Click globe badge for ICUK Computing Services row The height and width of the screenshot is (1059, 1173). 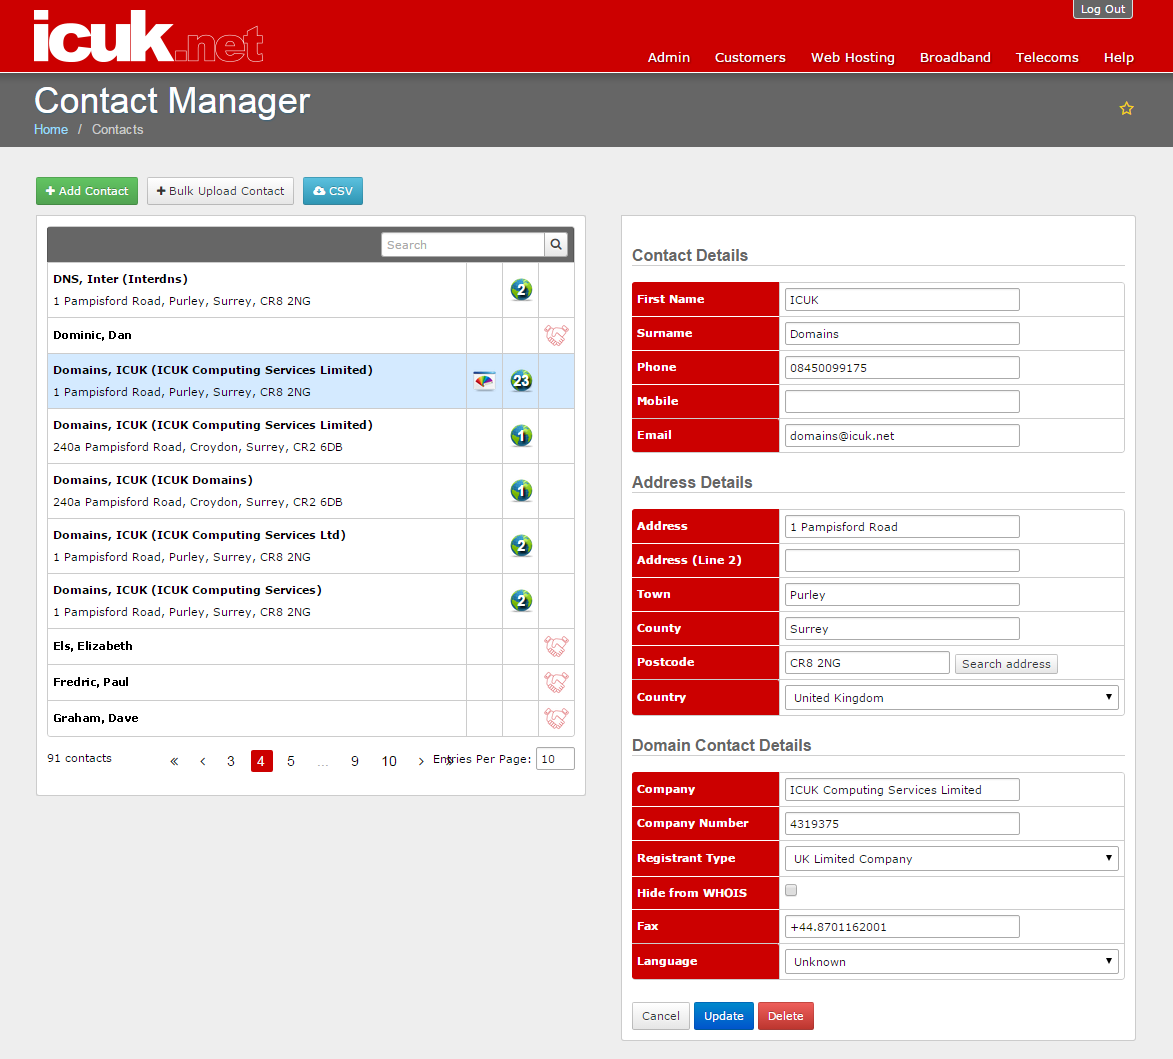tap(521, 601)
